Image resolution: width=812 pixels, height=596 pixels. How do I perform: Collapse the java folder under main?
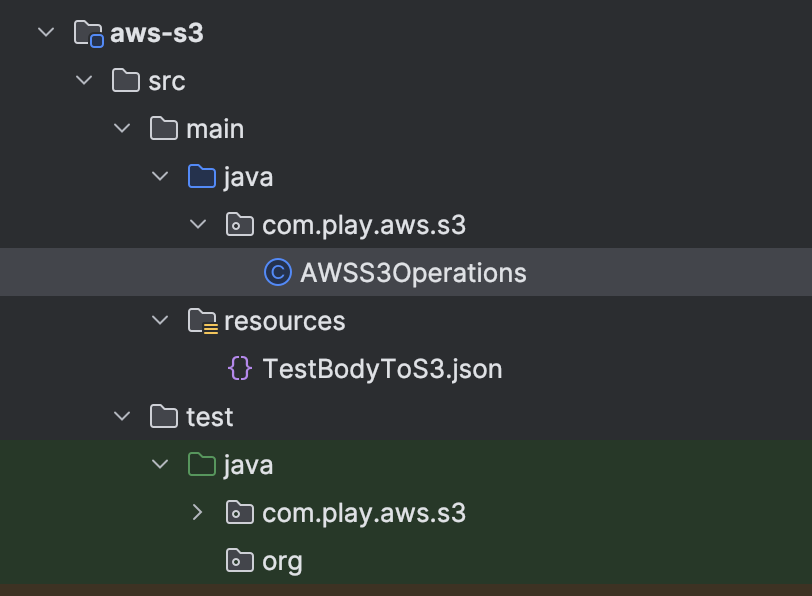tap(160, 176)
